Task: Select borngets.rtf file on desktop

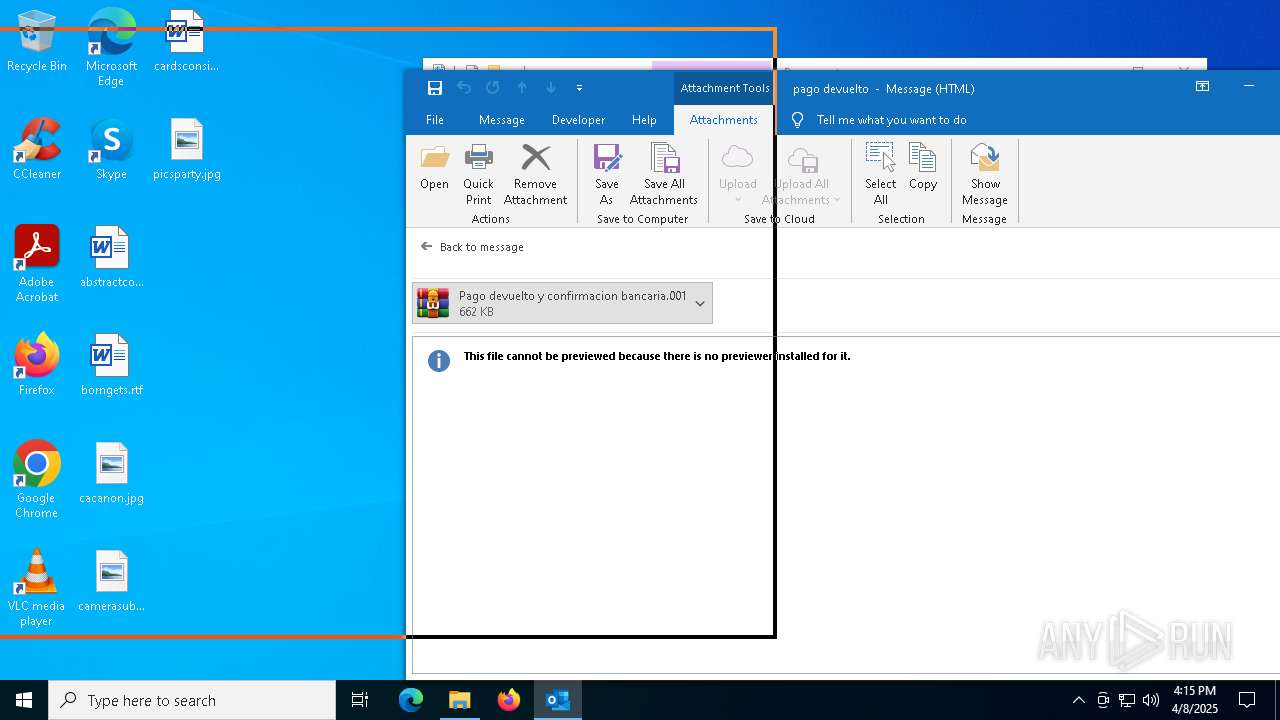Action: pyautogui.click(x=111, y=366)
